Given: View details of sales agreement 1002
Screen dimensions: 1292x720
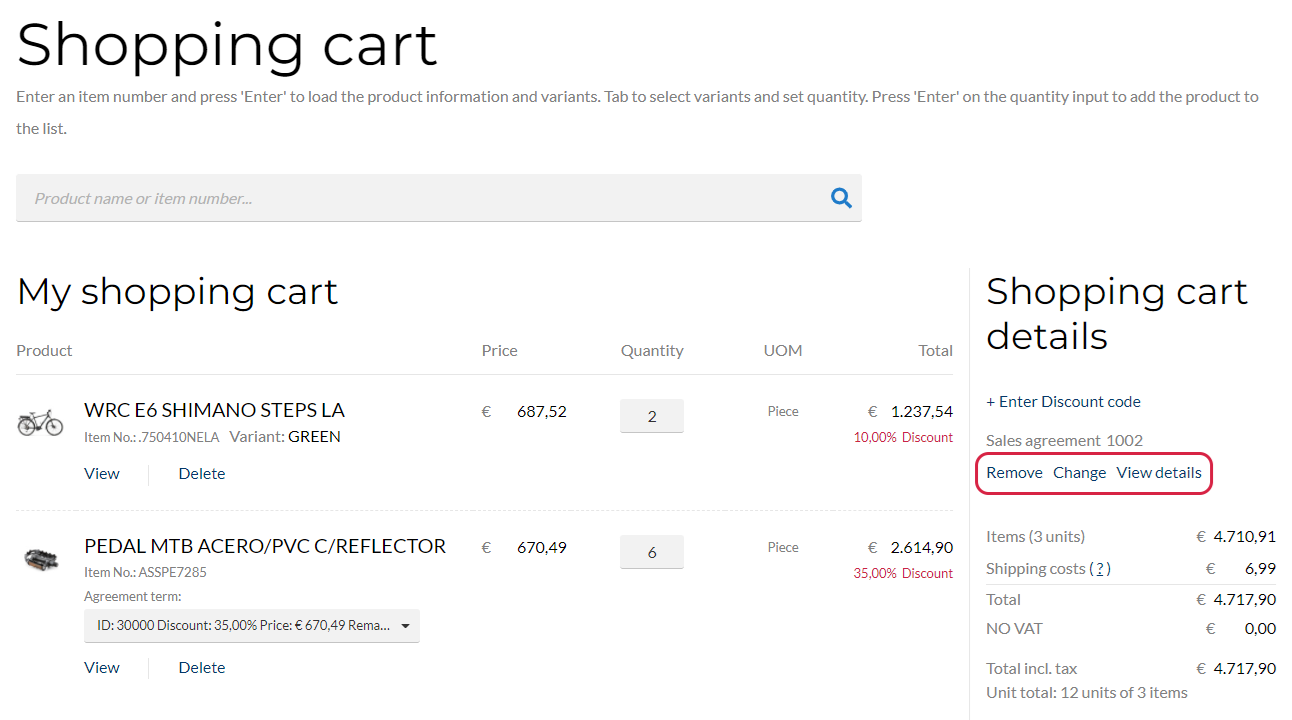Looking at the screenshot, I should (1159, 473).
